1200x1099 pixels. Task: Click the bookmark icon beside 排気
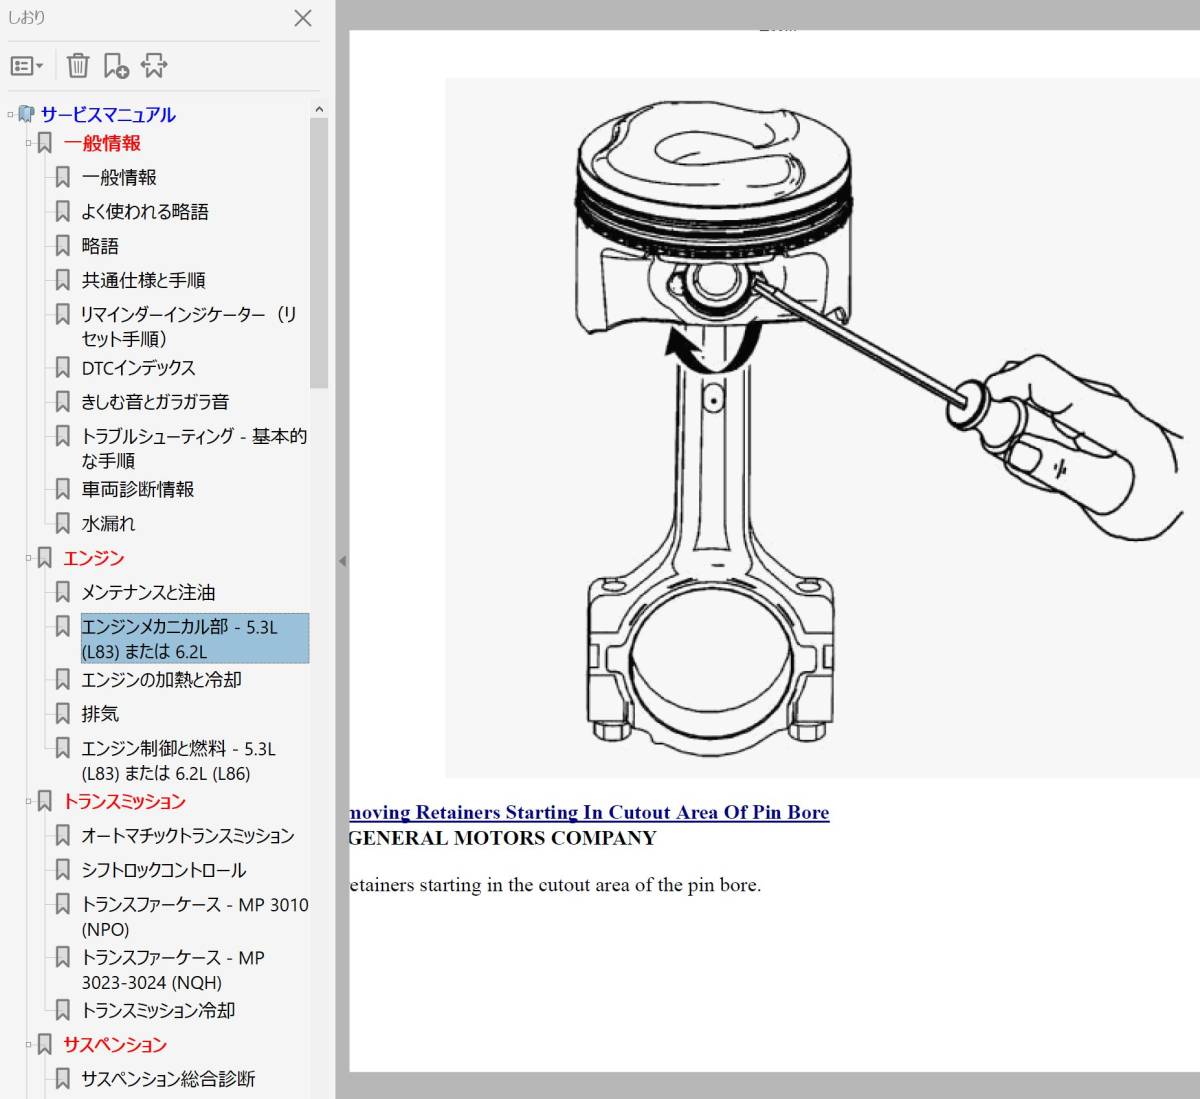click(62, 714)
